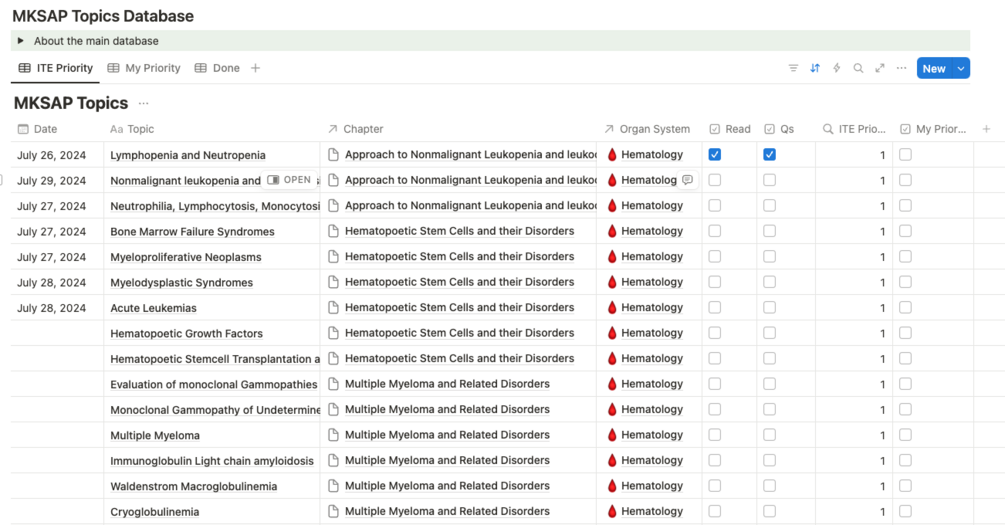Check Read for Hematopoetic Growth Factors
This screenshot has height=525, width=1005.
point(715,333)
